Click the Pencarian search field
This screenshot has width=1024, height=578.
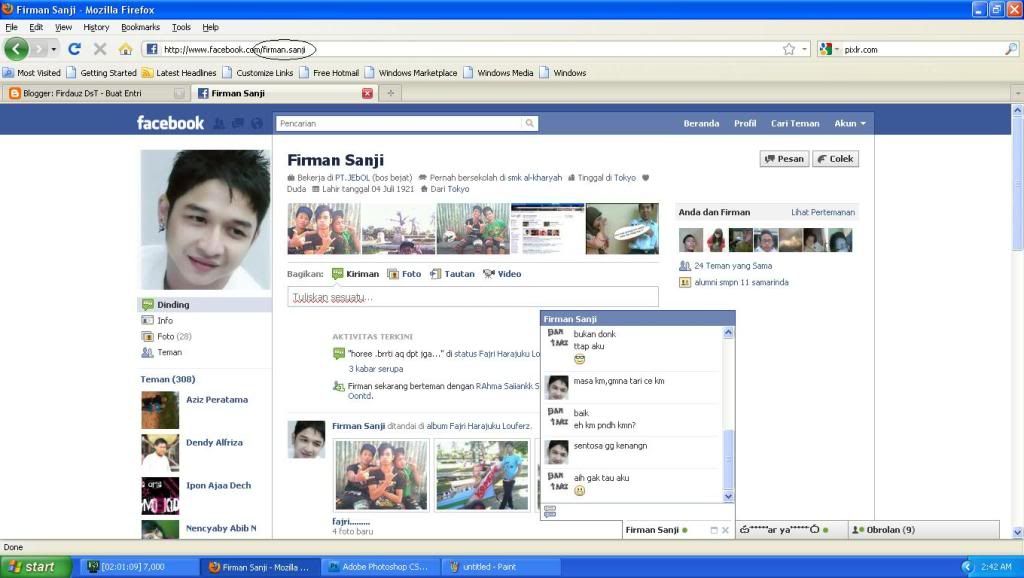[399, 123]
